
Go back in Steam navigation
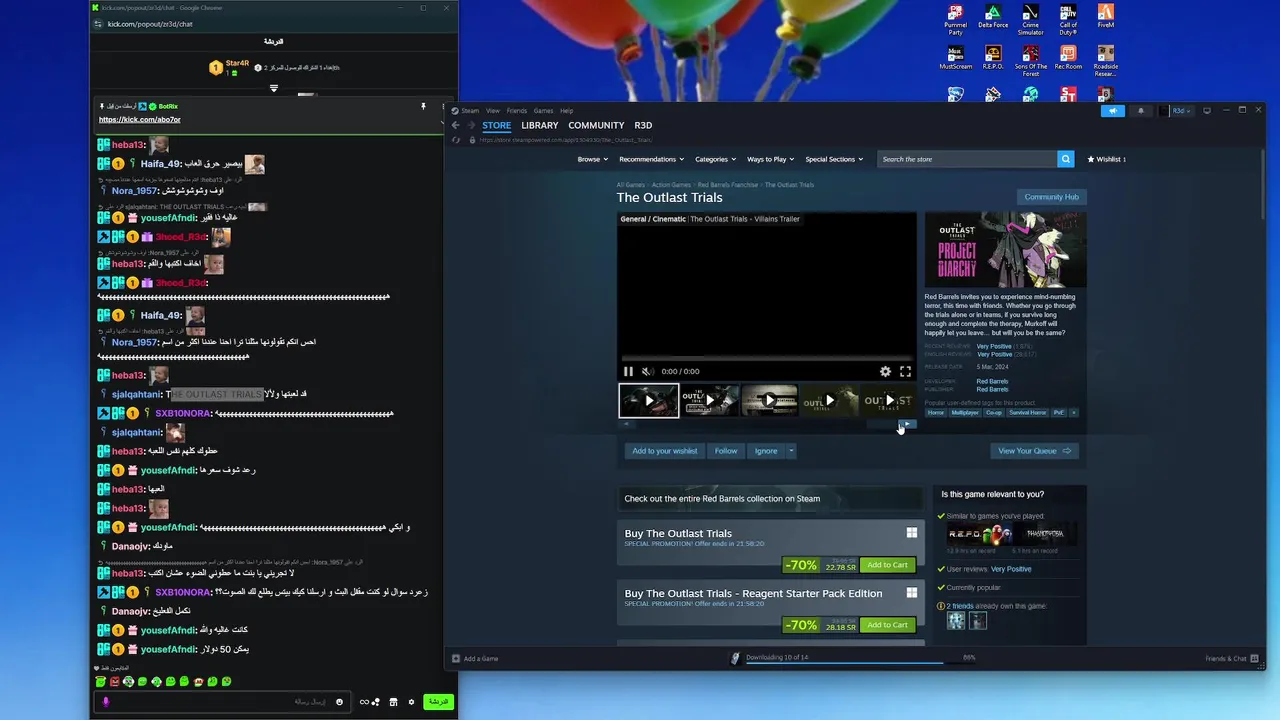point(456,125)
